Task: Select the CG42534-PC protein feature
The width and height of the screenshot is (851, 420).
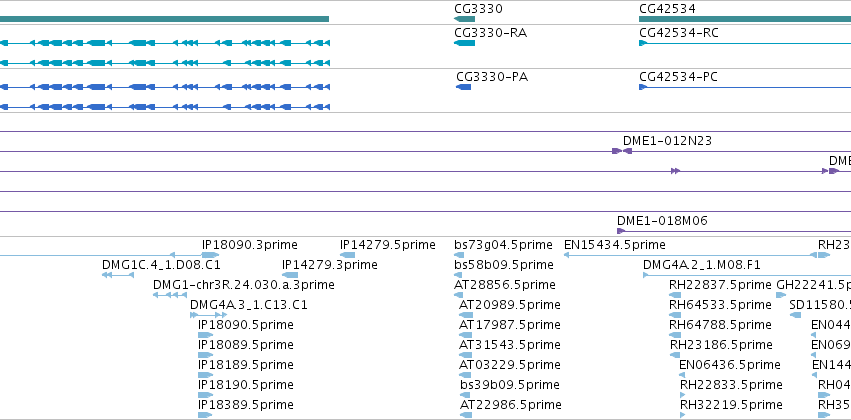Action: (x=745, y=87)
